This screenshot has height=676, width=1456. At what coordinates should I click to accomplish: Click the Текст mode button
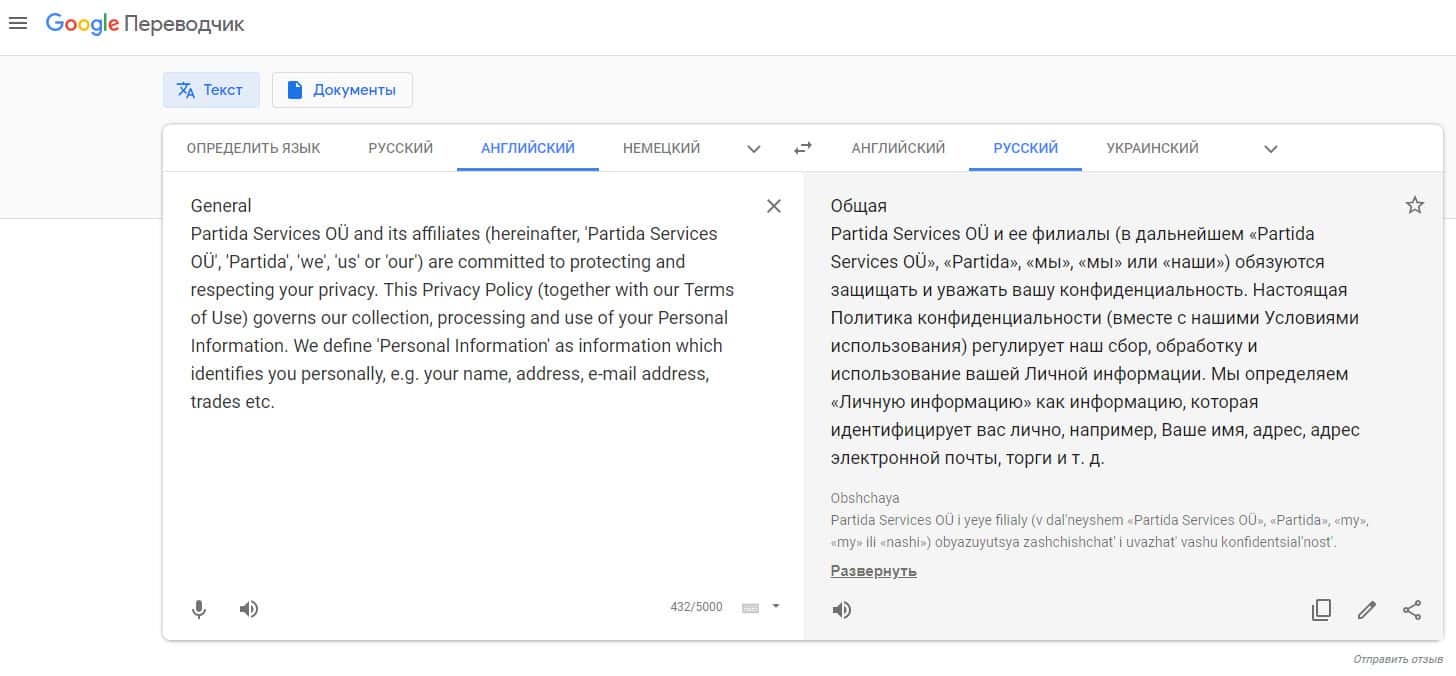(211, 90)
